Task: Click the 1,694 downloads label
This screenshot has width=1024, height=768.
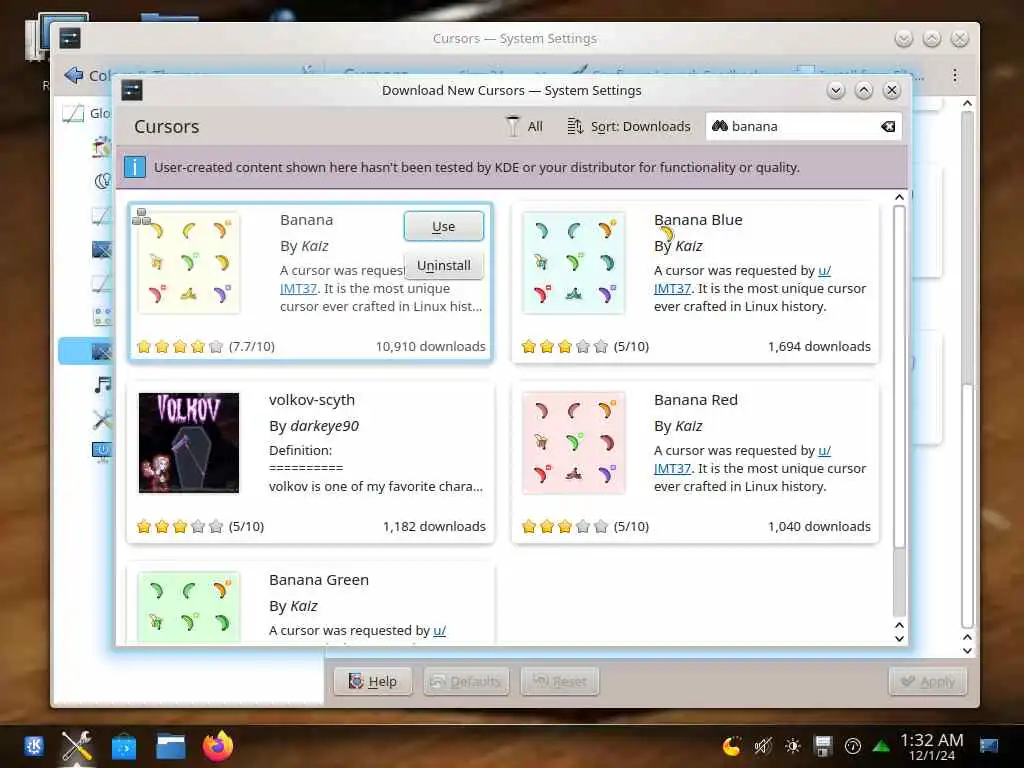Action: [x=819, y=347]
